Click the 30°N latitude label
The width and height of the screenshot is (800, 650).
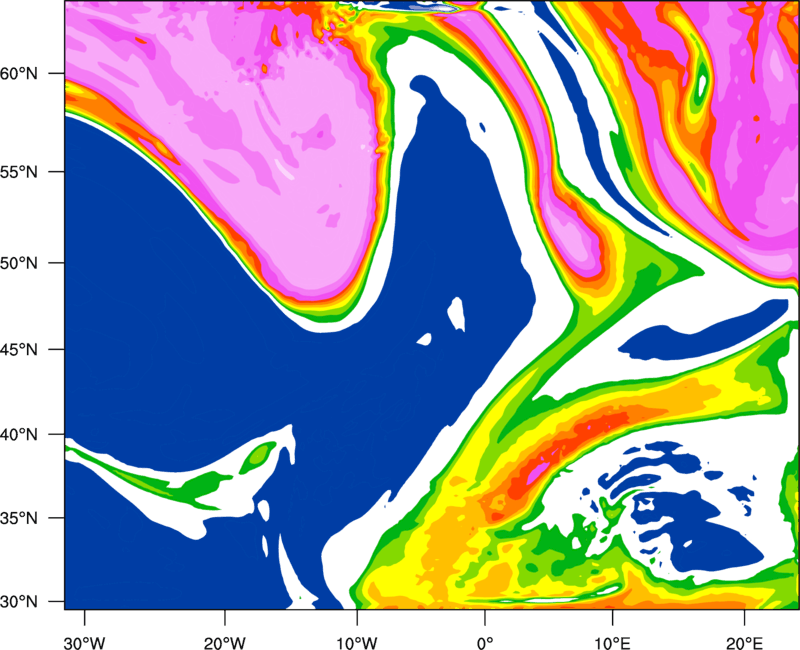pos(19,602)
